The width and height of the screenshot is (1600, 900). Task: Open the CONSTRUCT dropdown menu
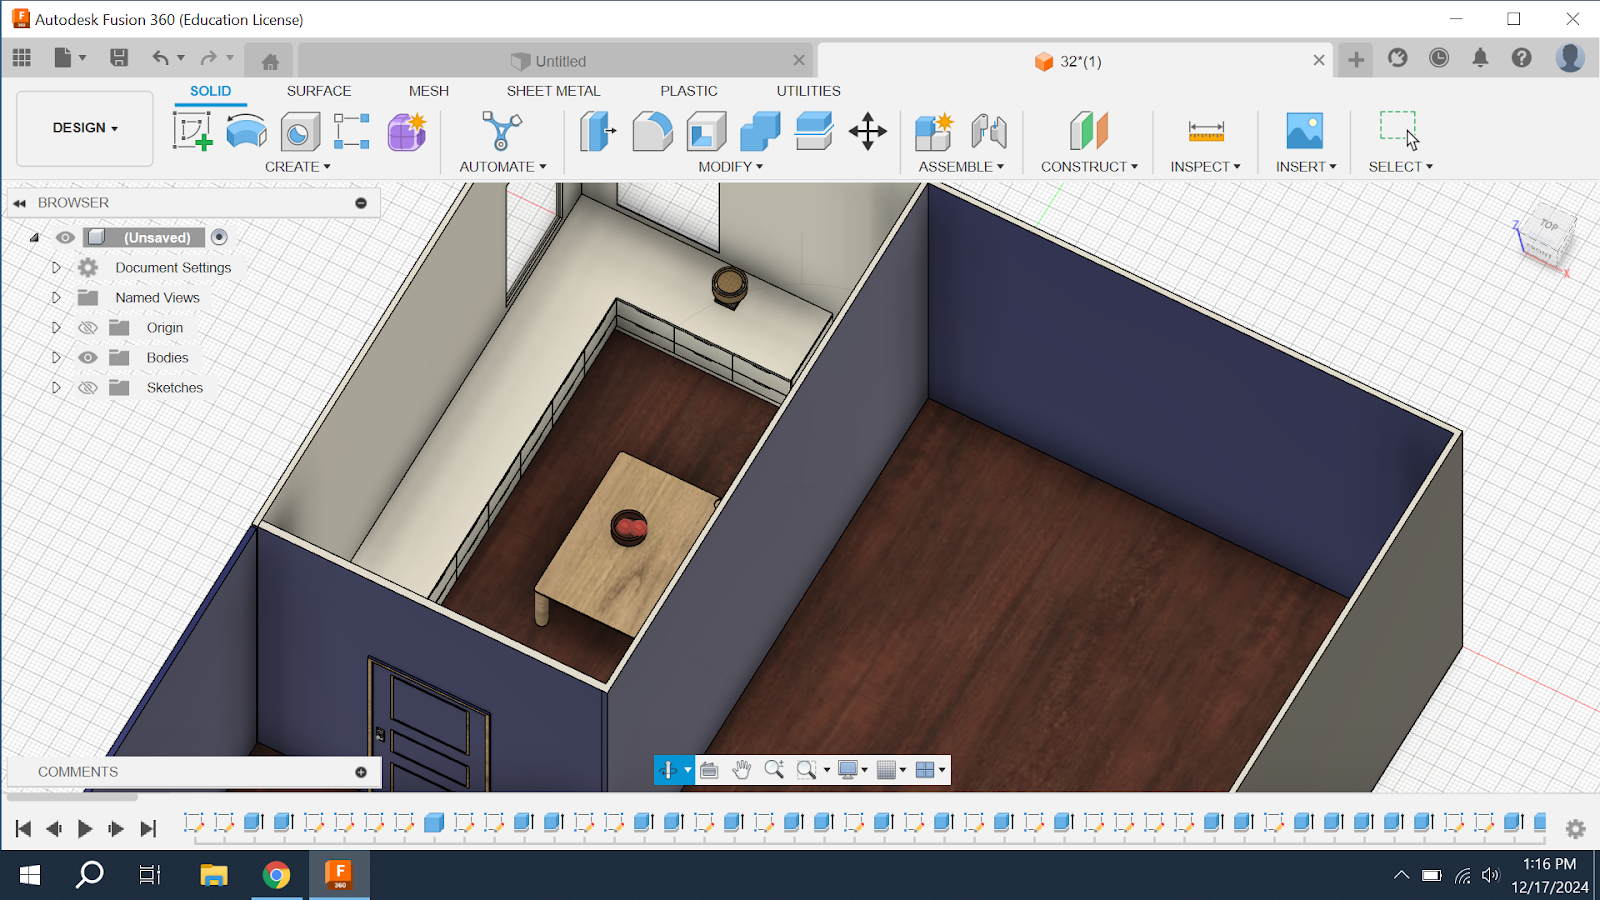(1089, 167)
